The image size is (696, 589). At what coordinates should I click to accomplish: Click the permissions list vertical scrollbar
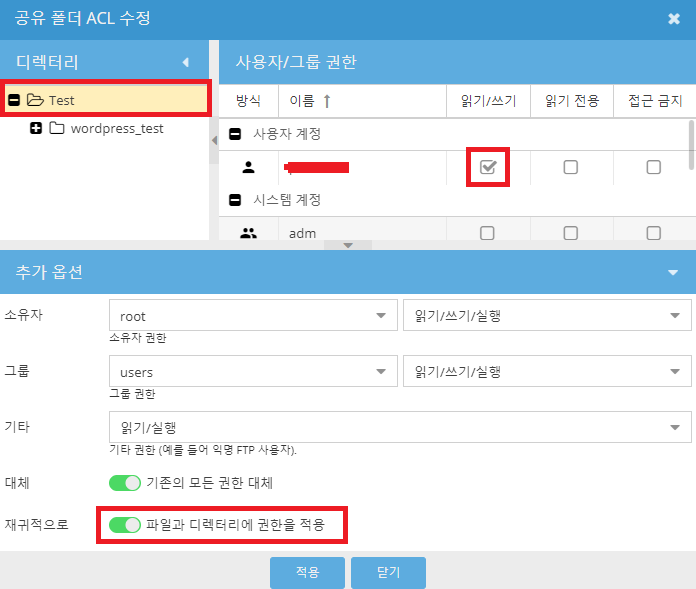[x=692, y=145]
